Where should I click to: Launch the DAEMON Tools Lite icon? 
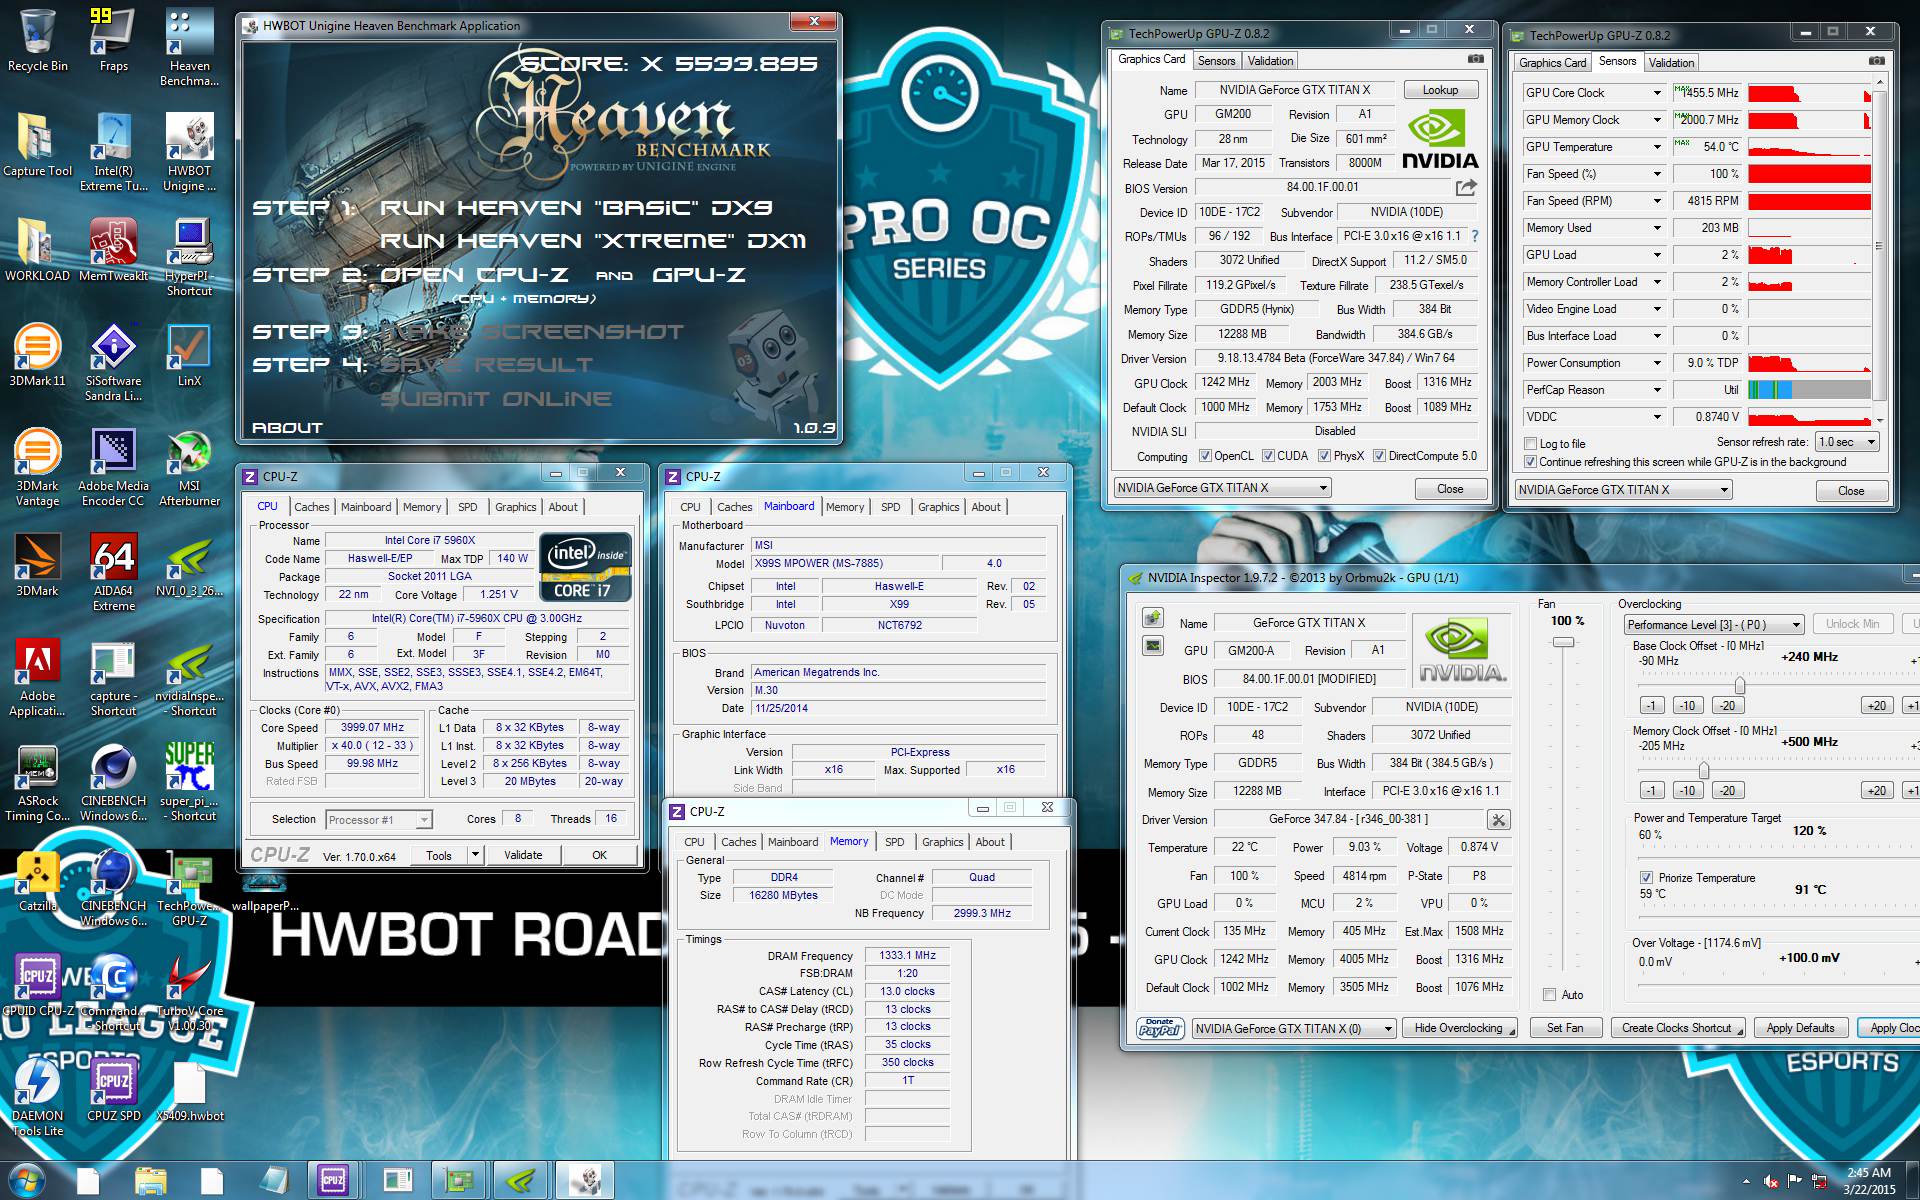click(x=38, y=1098)
